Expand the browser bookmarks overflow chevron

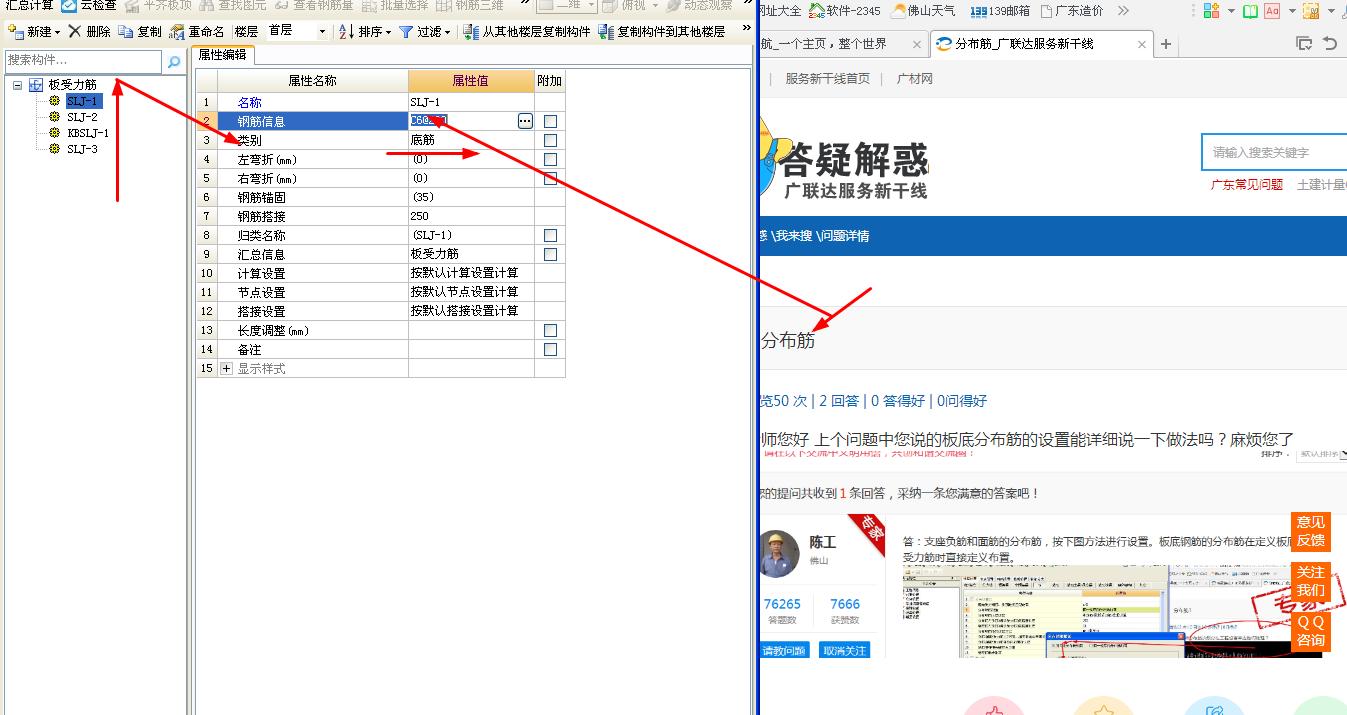(x=1123, y=11)
